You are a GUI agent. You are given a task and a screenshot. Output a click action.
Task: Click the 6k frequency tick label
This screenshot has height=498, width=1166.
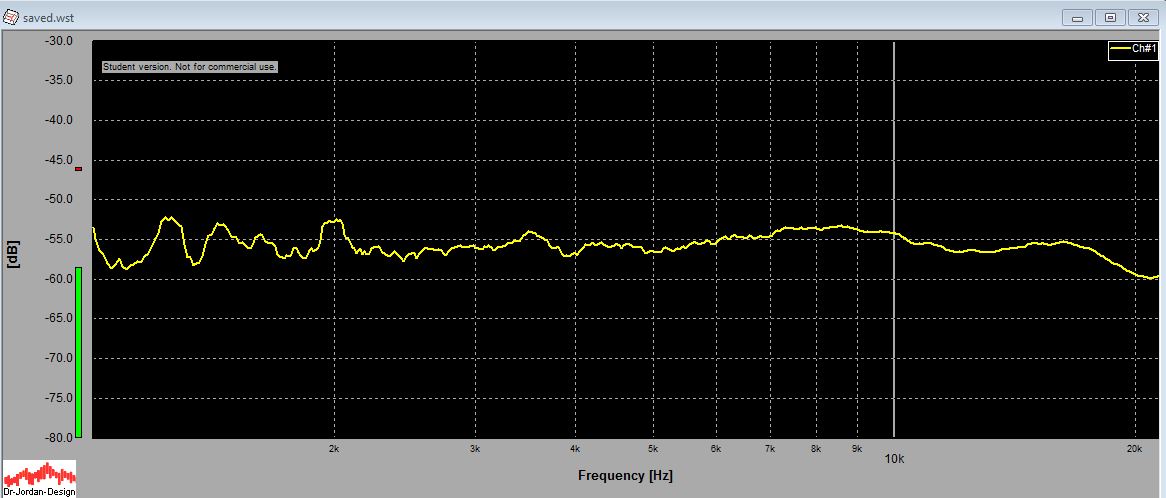coord(716,449)
